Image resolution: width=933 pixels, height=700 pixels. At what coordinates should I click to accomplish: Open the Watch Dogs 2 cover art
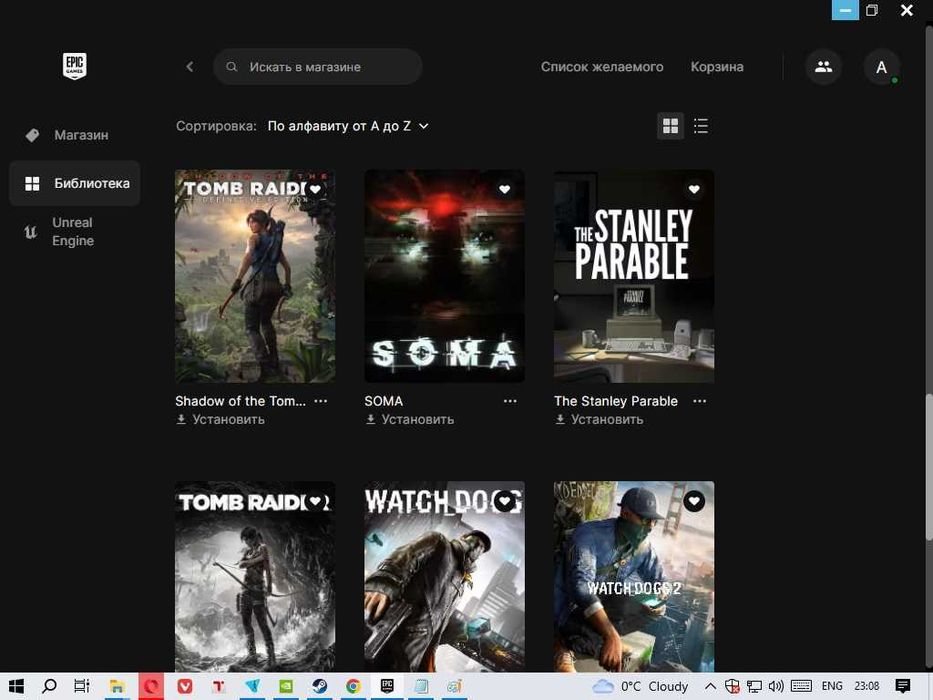(634, 576)
